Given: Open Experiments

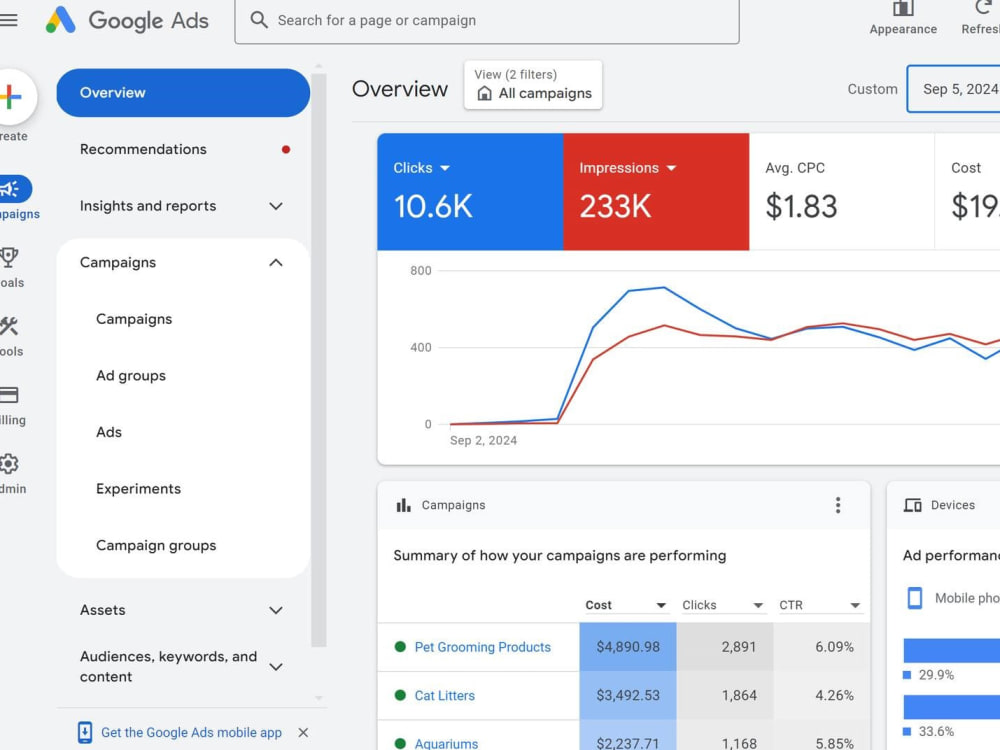Looking at the screenshot, I should (138, 489).
